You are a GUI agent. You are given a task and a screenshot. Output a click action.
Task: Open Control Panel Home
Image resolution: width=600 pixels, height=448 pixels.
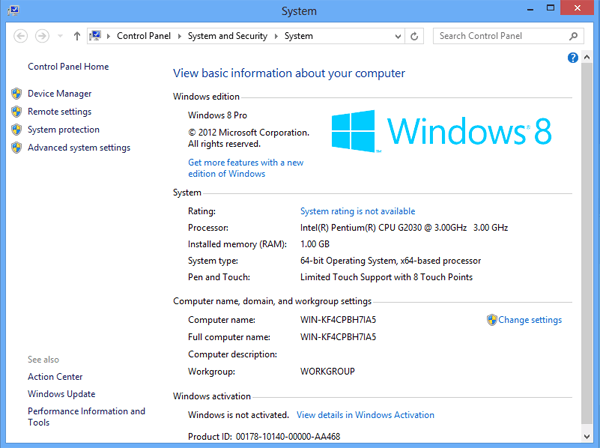click(68, 67)
